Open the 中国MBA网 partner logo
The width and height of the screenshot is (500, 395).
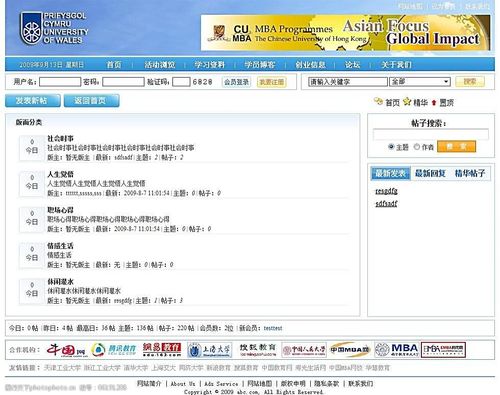[x=350, y=350]
